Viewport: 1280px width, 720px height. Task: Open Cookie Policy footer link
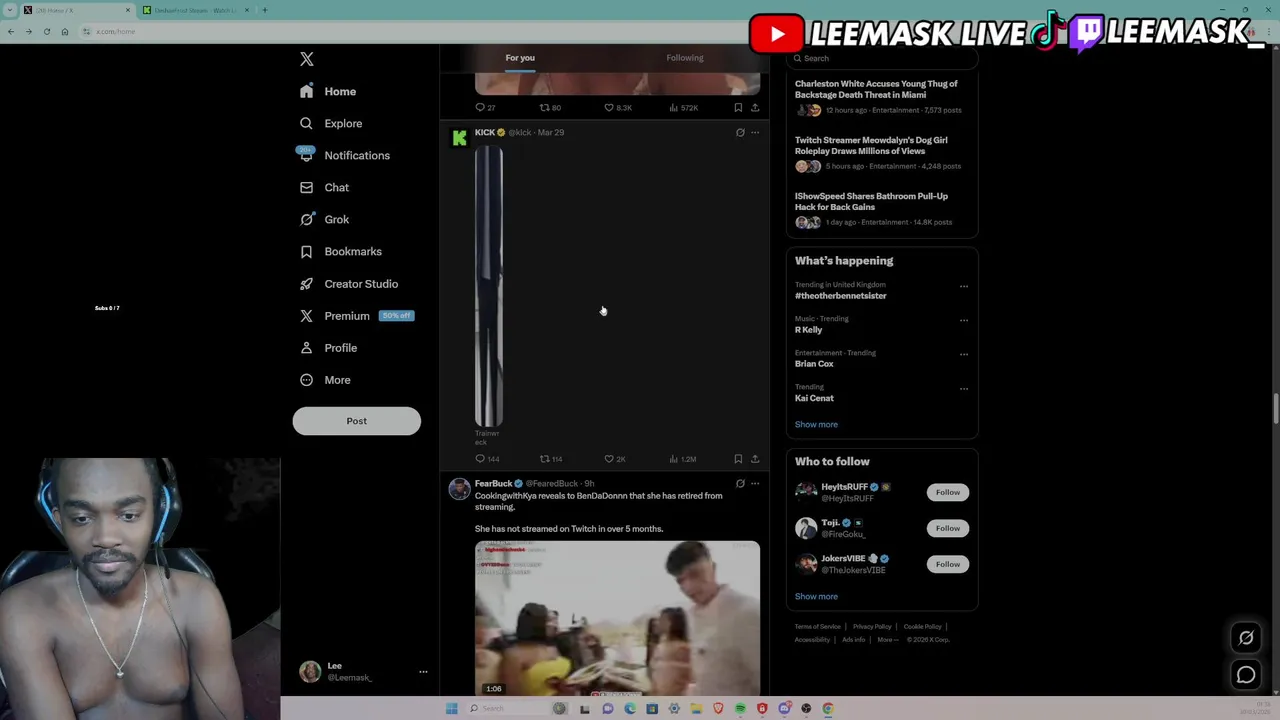pyautogui.click(x=922, y=627)
